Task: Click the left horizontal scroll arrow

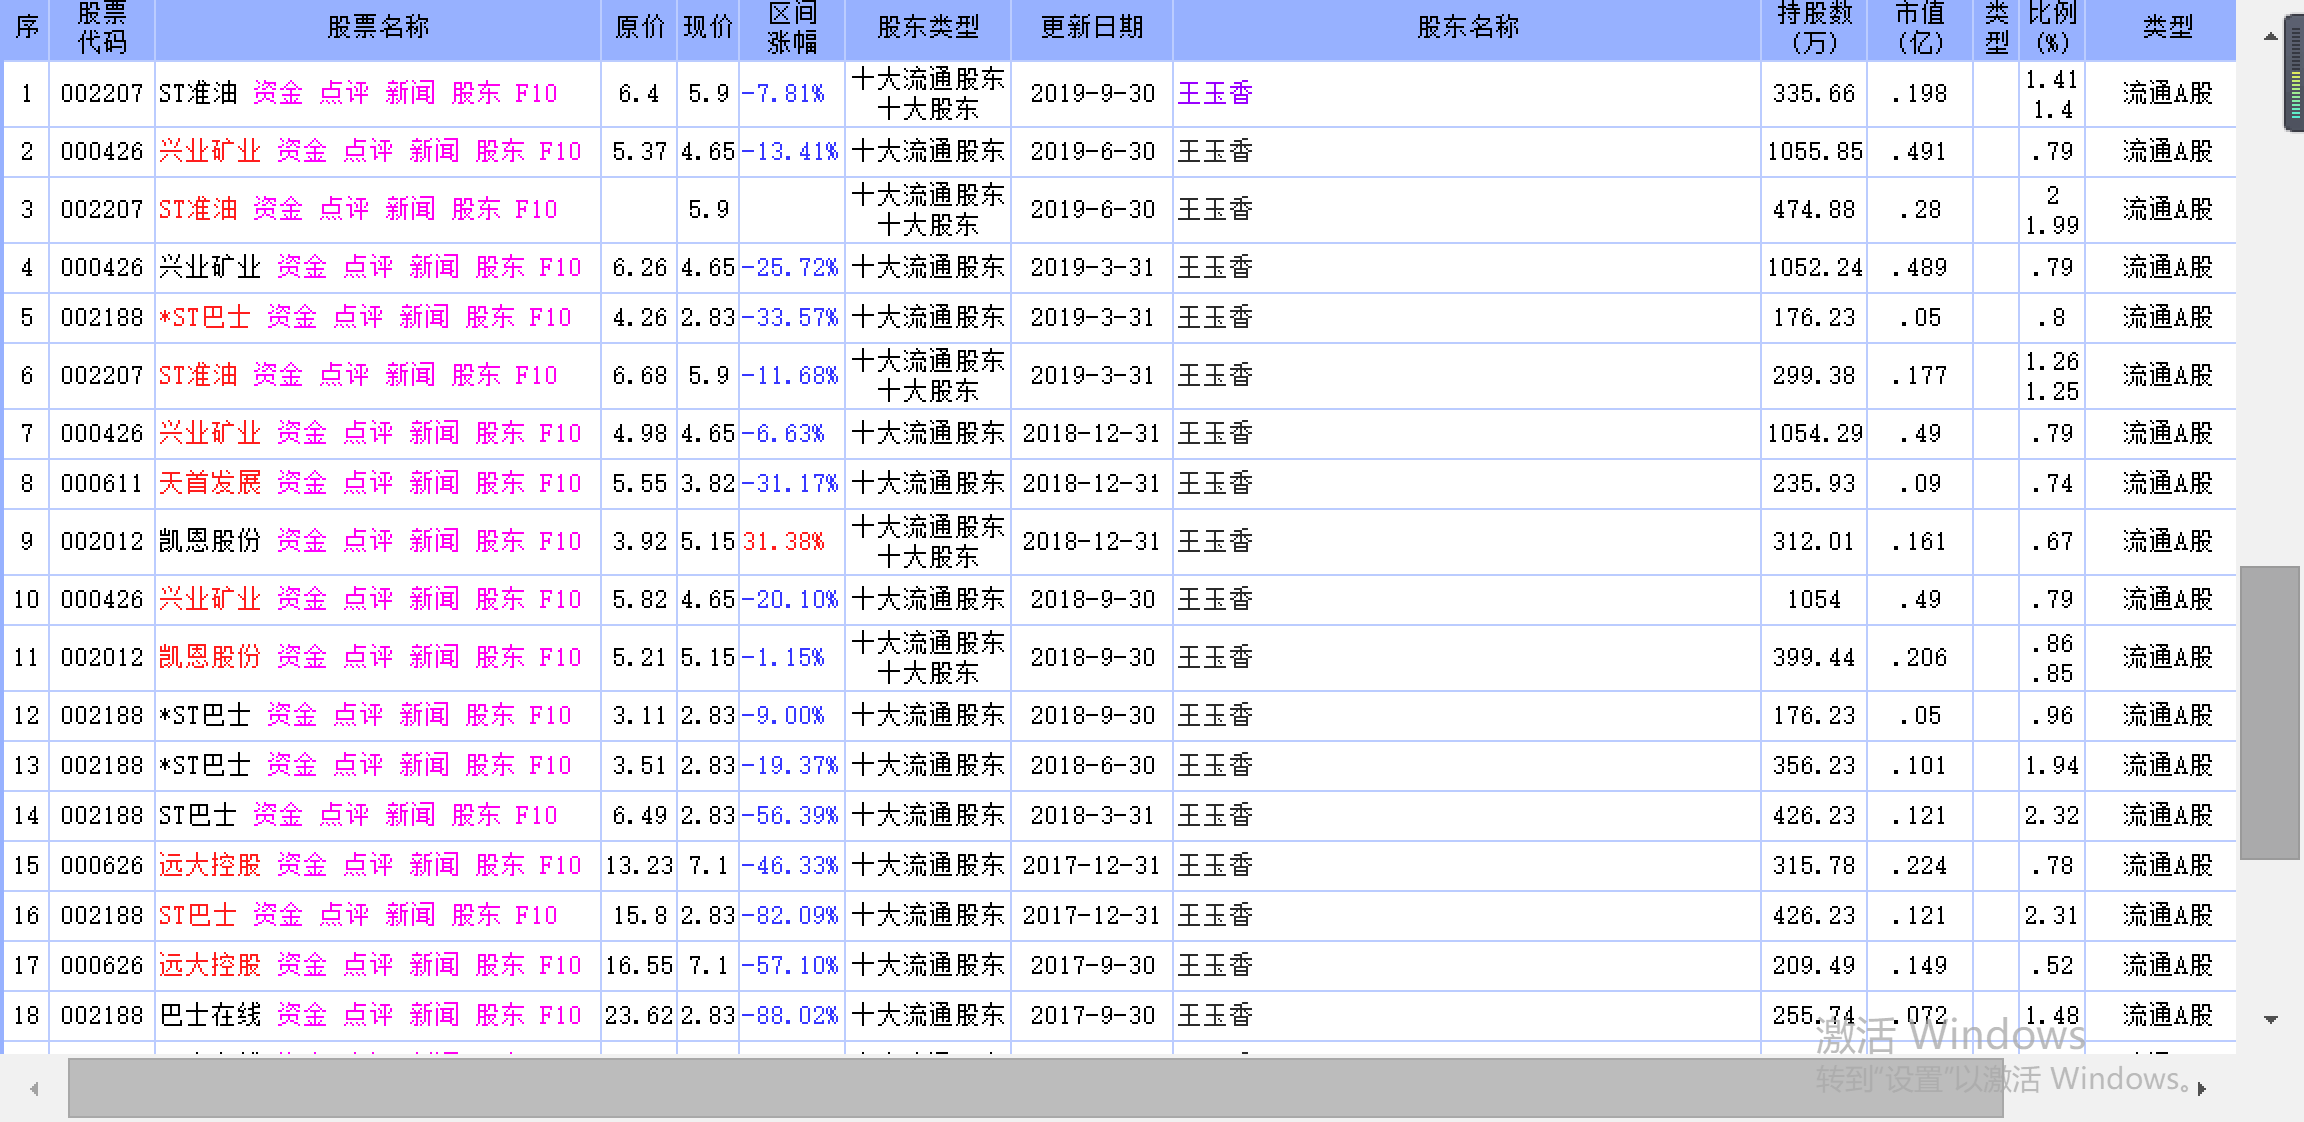Action: tap(35, 1089)
